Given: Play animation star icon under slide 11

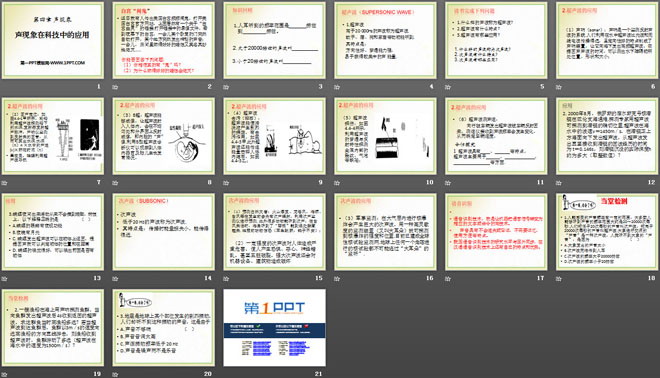Looking at the screenshot, I should click(448, 183).
